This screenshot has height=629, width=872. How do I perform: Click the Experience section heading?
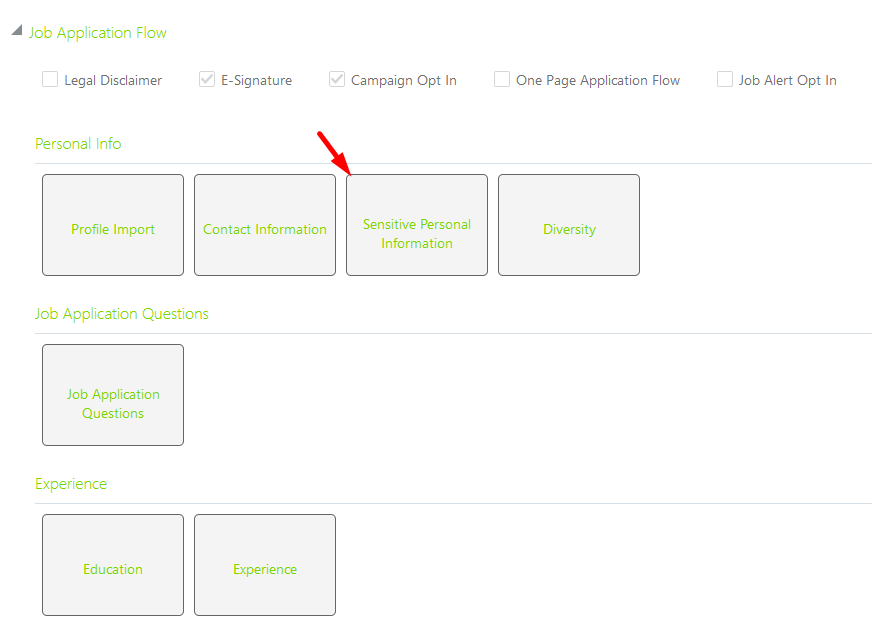[x=71, y=484]
